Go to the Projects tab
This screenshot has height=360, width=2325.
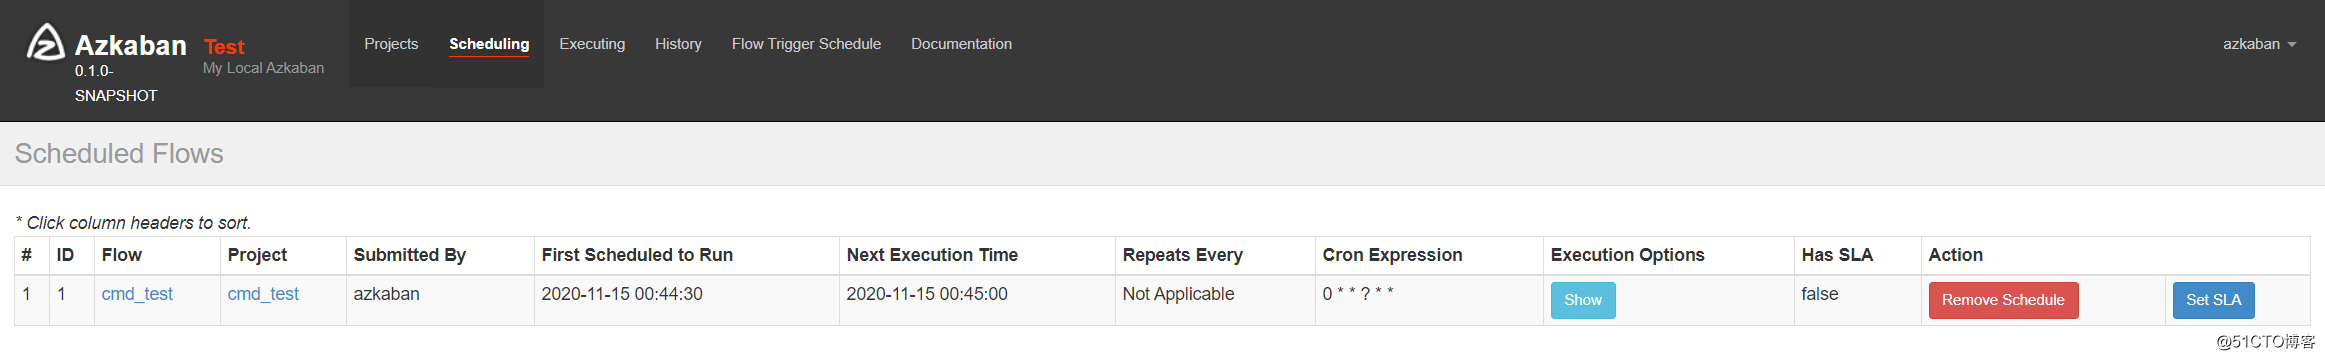coord(391,44)
